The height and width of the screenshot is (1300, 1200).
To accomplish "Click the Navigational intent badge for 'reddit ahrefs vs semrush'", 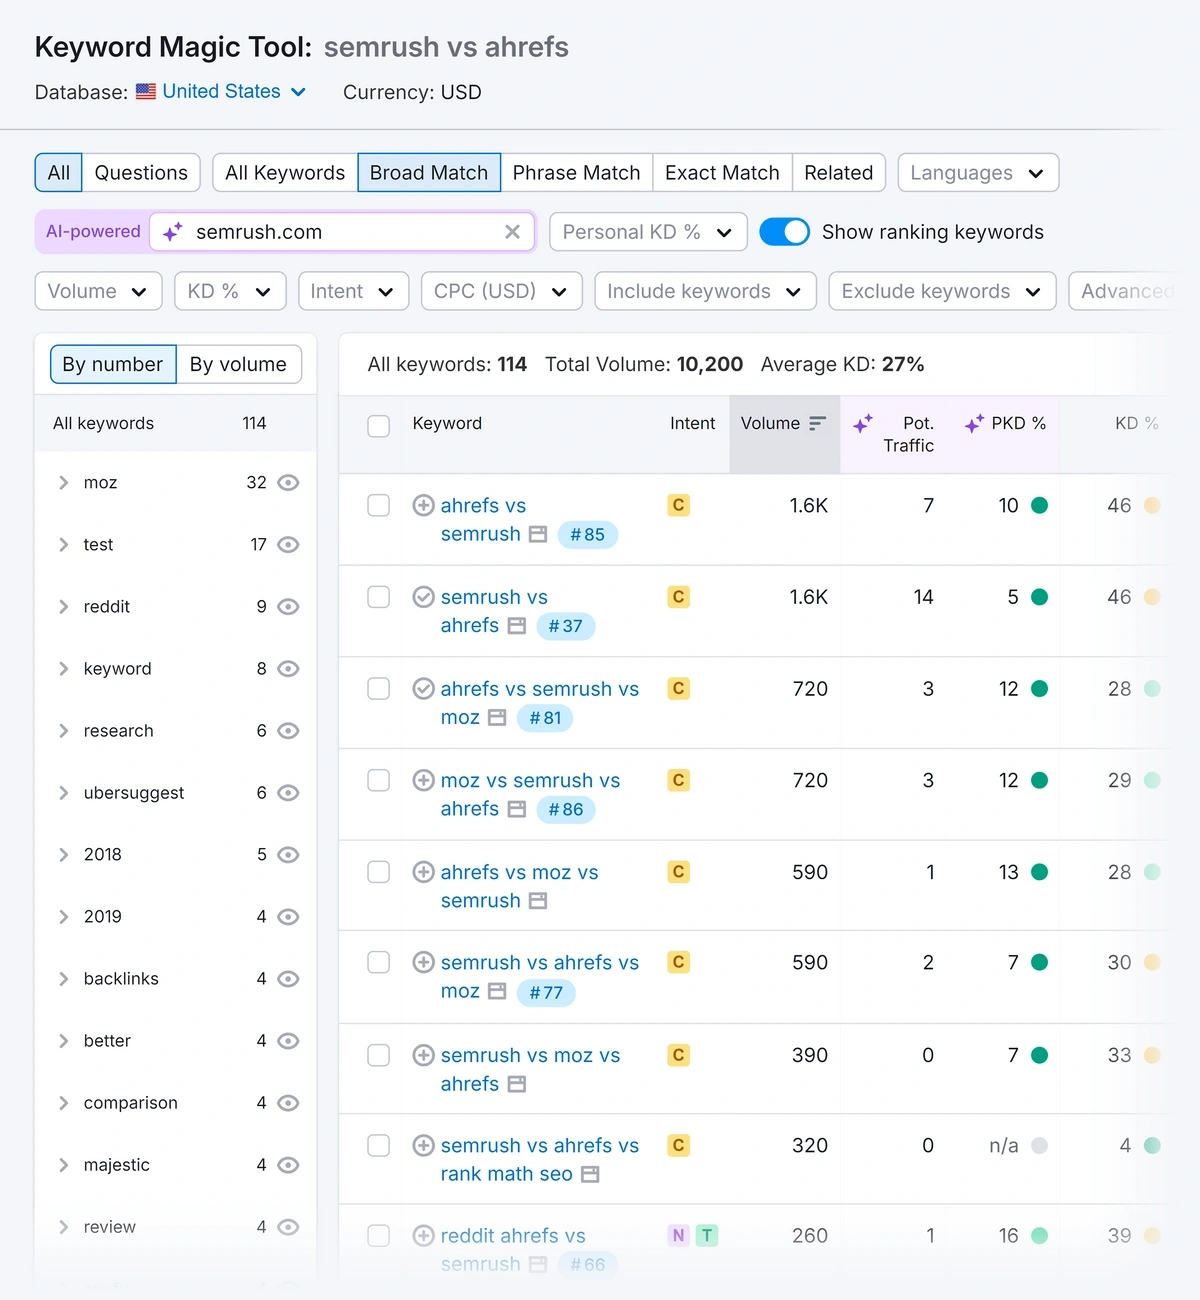I will click(679, 1235).
